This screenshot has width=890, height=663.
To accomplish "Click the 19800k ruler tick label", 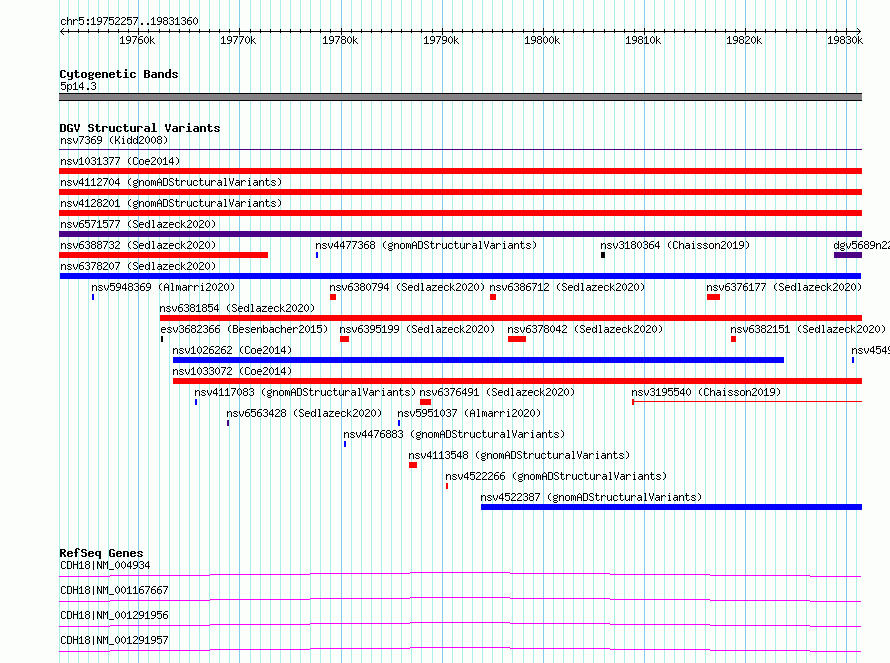I will click(541, 40).
